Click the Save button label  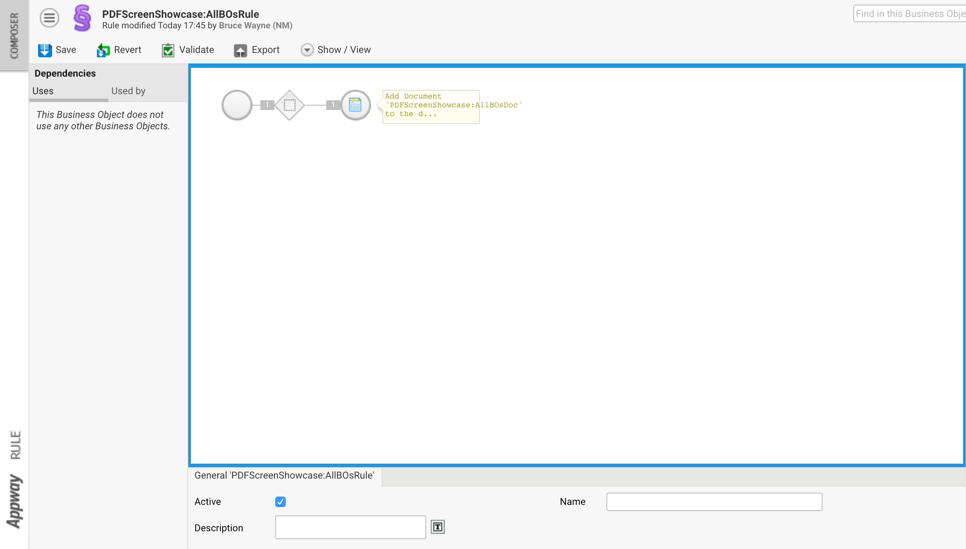click(x=66, y=50)
